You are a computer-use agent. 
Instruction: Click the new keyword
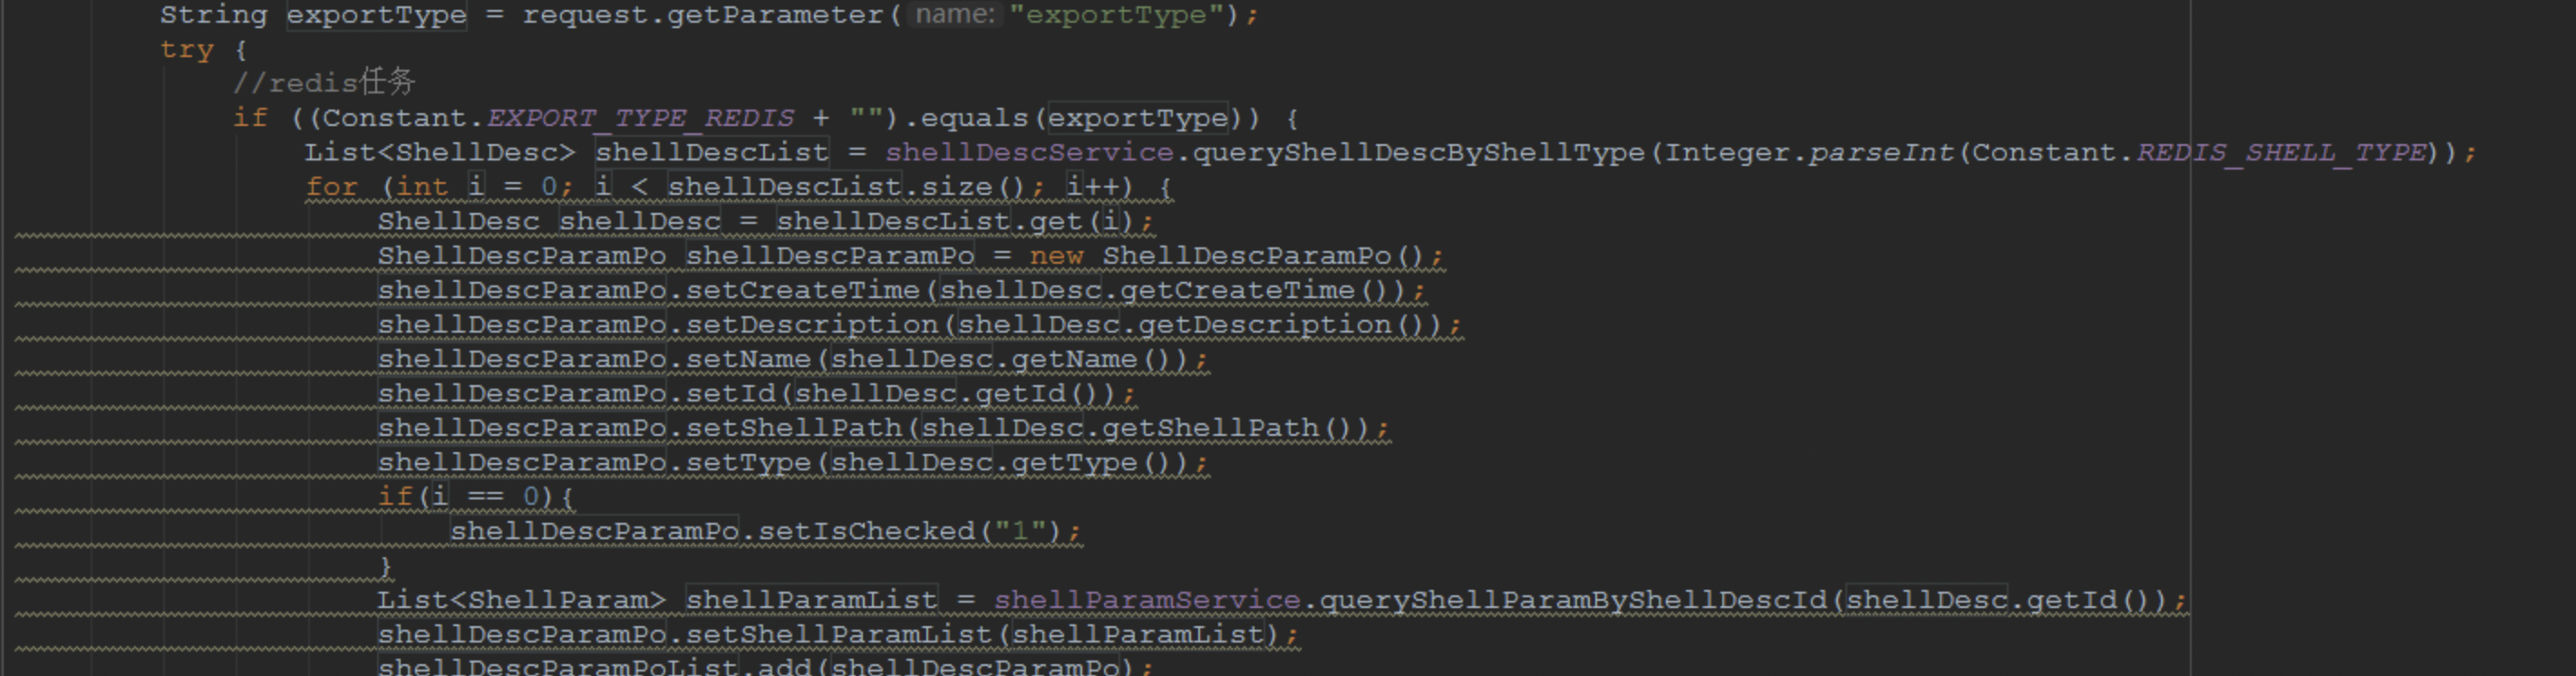(x=1056, y=256)
